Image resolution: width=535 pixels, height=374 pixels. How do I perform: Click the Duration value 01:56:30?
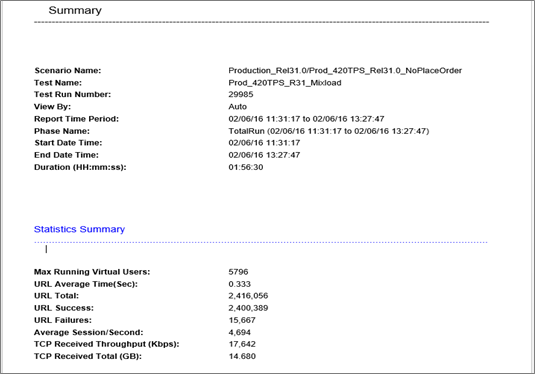point(246,167)
